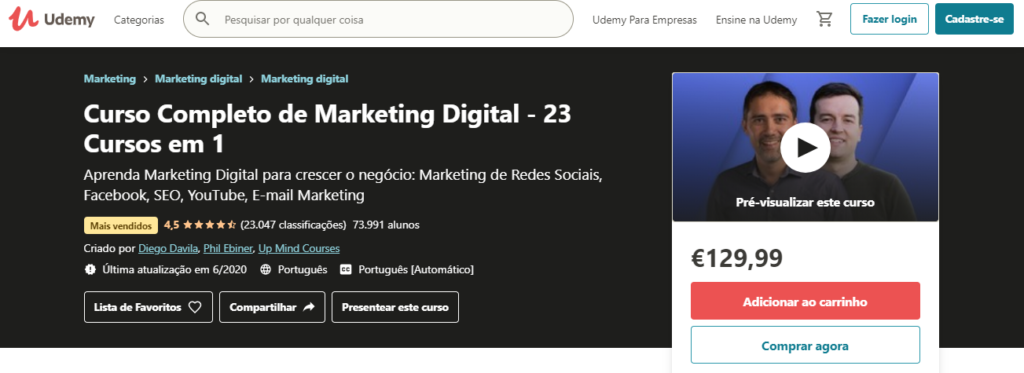This screenshot has width=1024, height=373.
Task: Open Udemy Para Empresas
Action: [x=645, y=20]
